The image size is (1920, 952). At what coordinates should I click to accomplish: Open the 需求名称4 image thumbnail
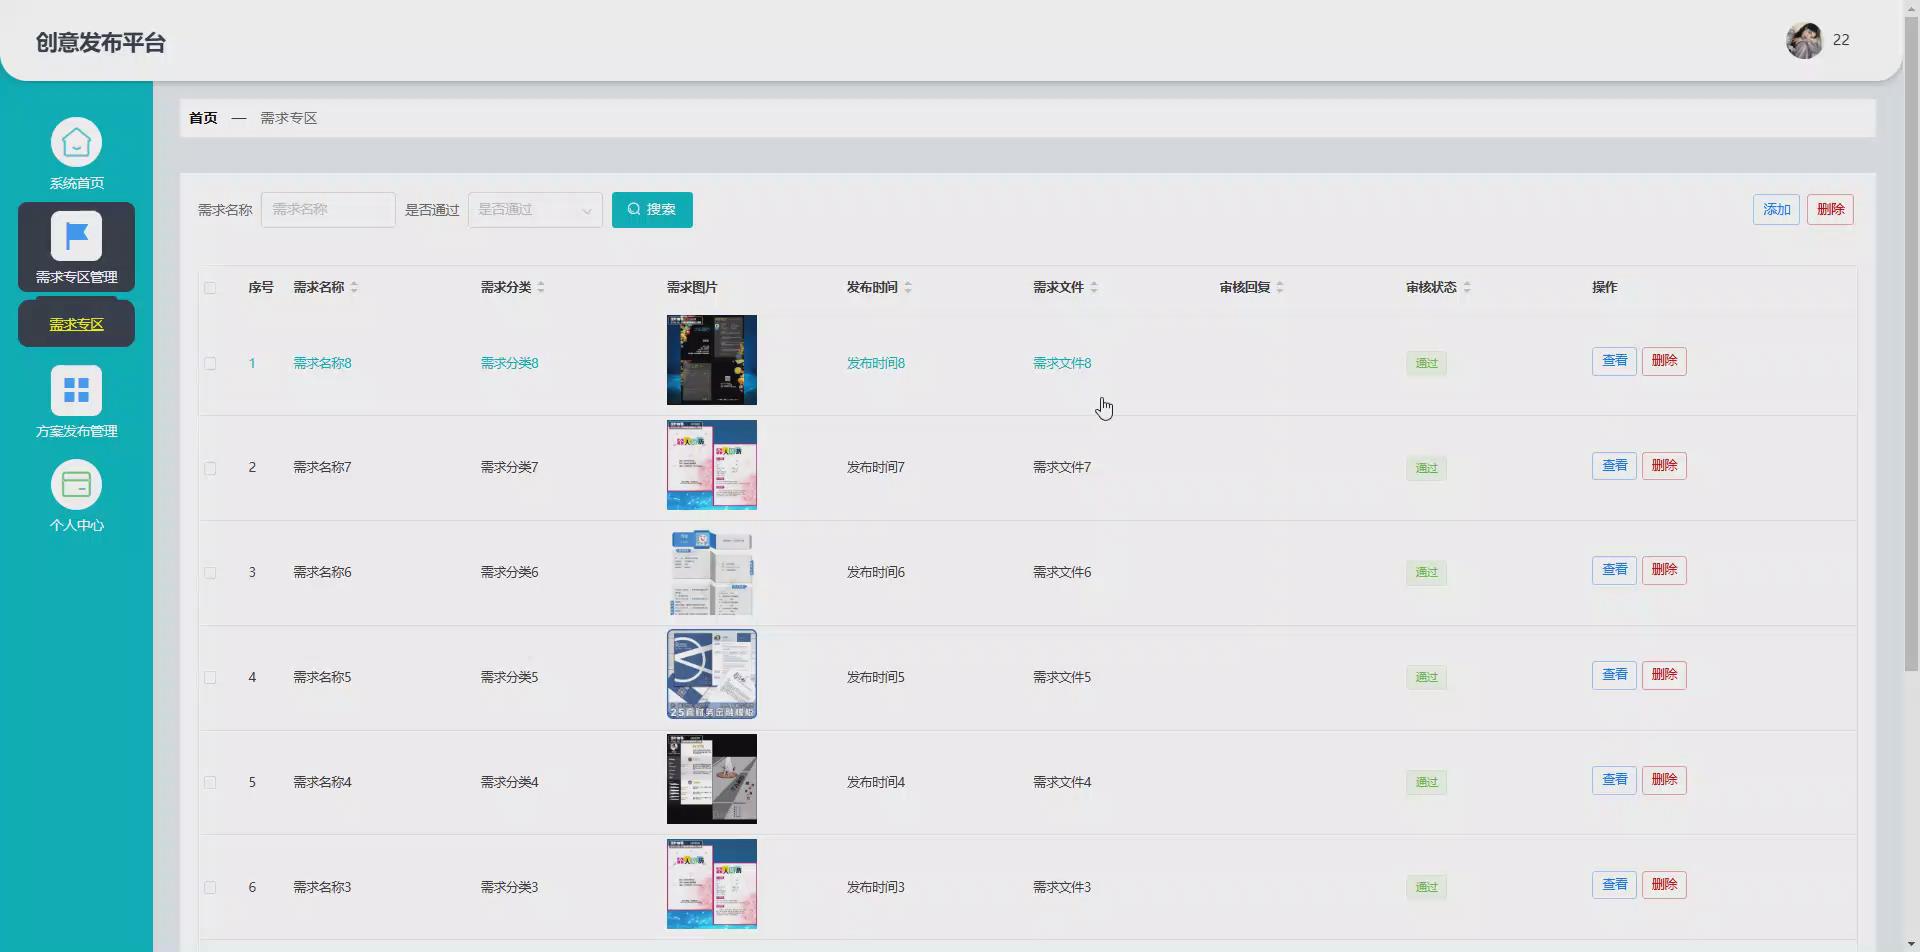click(x=712, y=779)
